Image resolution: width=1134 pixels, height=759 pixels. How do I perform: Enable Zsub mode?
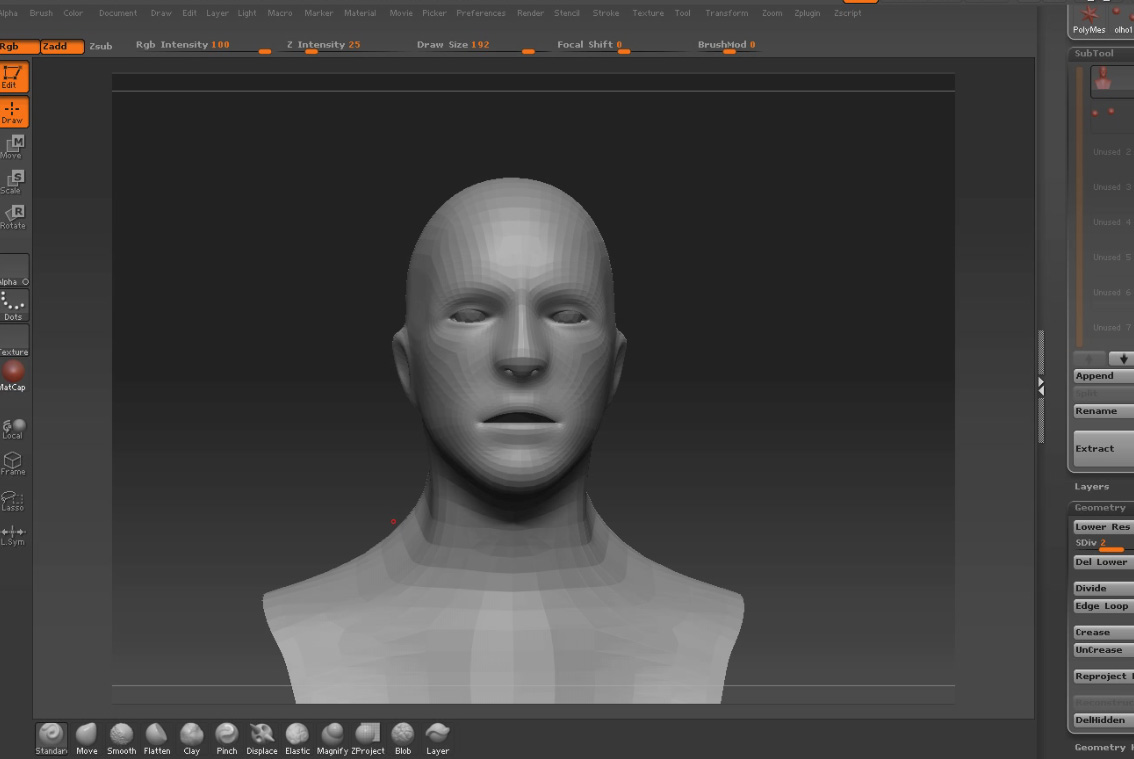click(100, 46)
